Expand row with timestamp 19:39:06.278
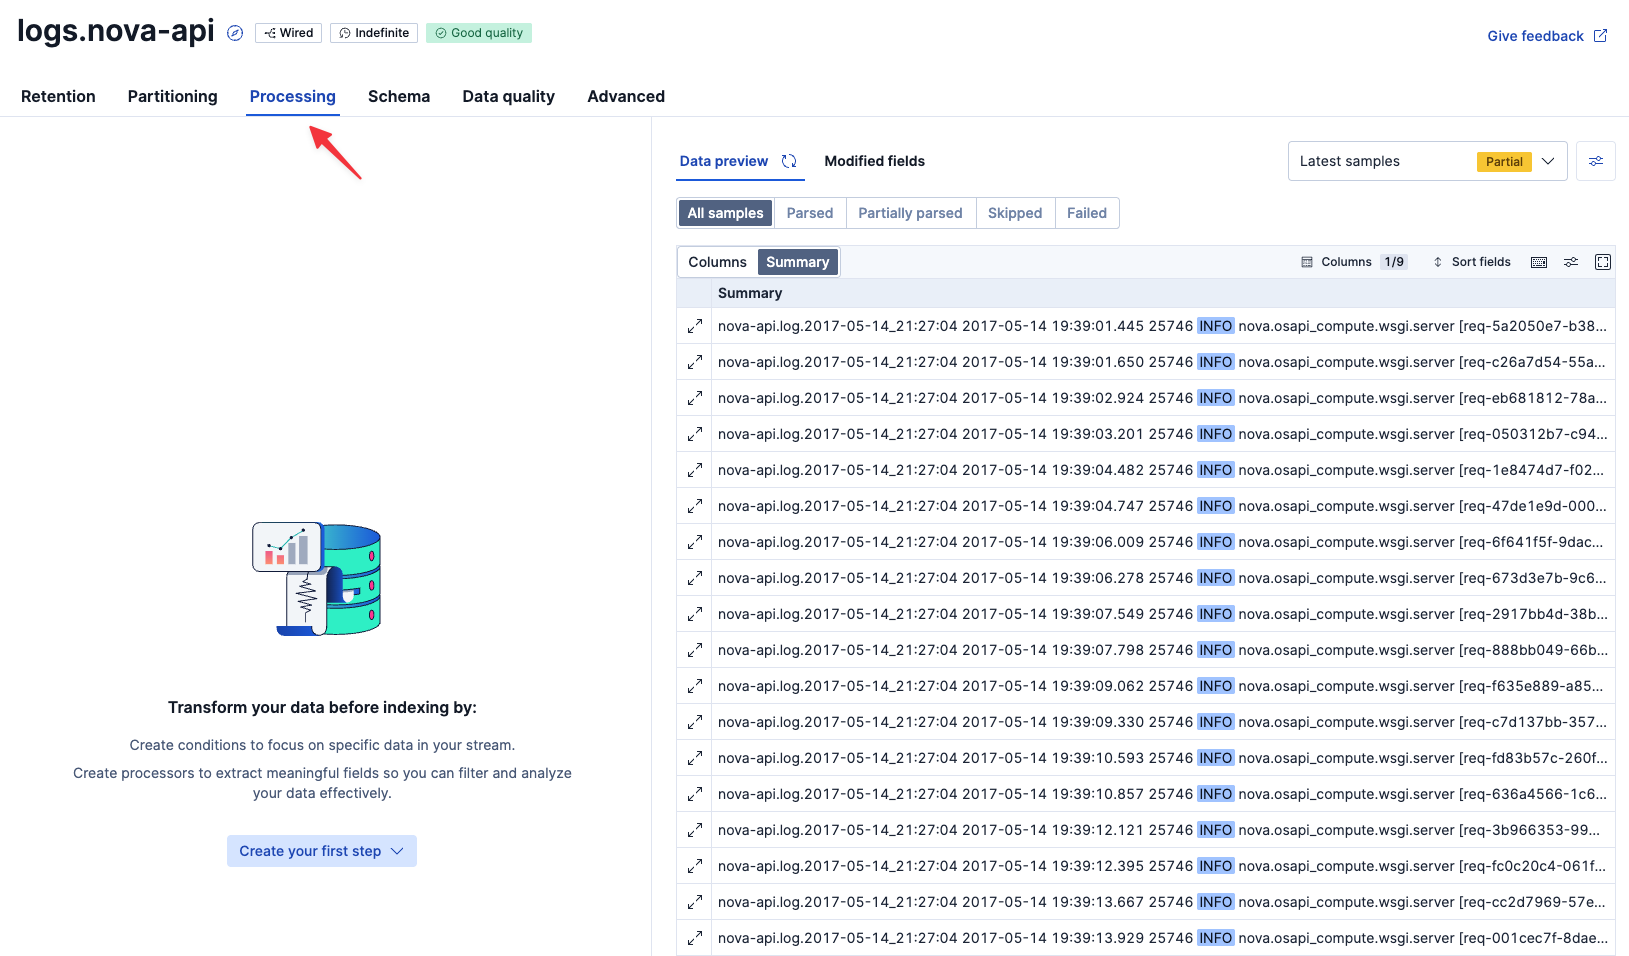The width and height of the screenshot is (1629, 956). pos(694,578)
